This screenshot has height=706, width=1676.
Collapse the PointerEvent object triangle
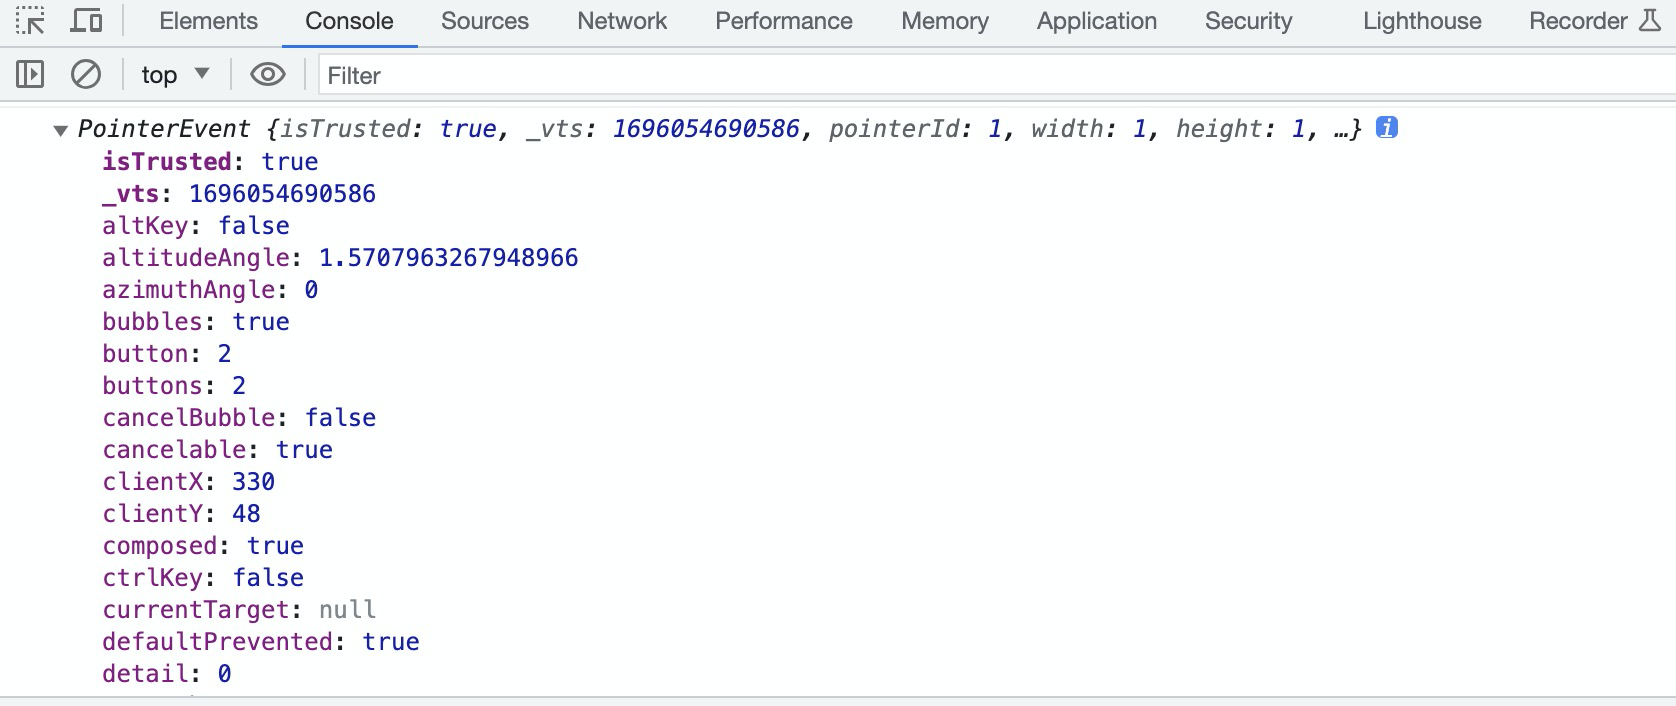pyautogui.click(x=61, y=130)
